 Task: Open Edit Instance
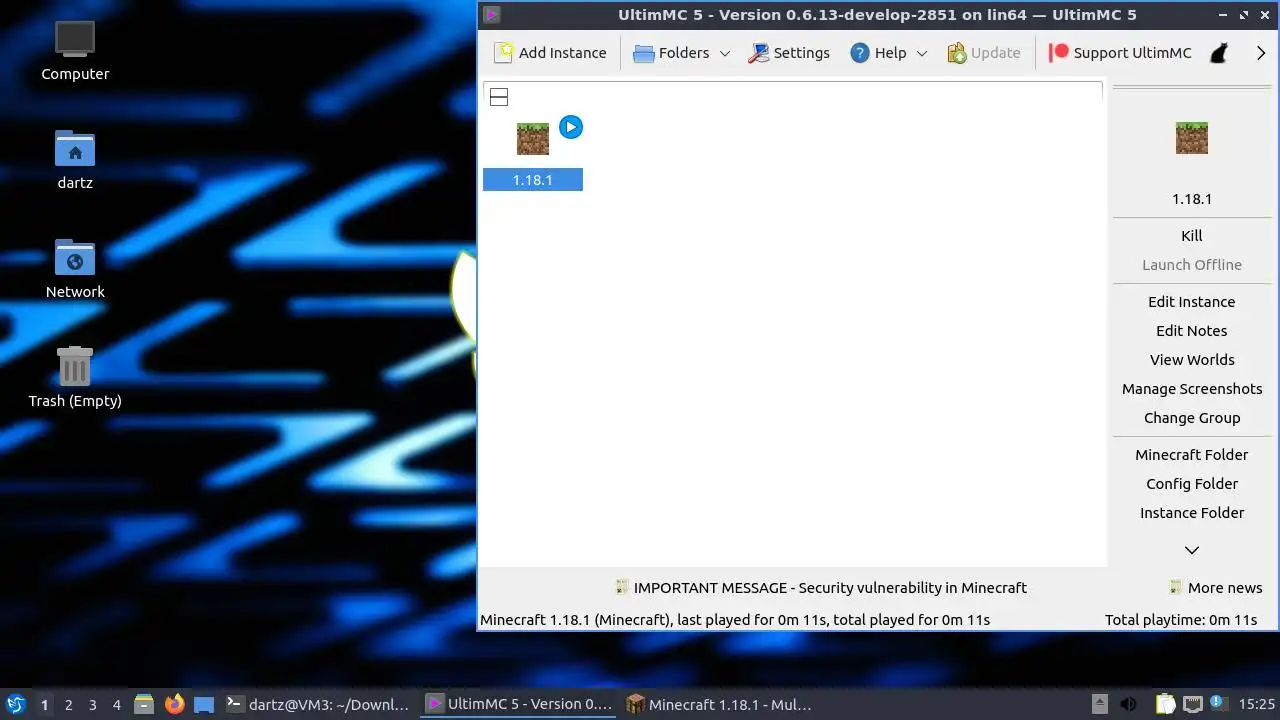[x=1192, y=302]
